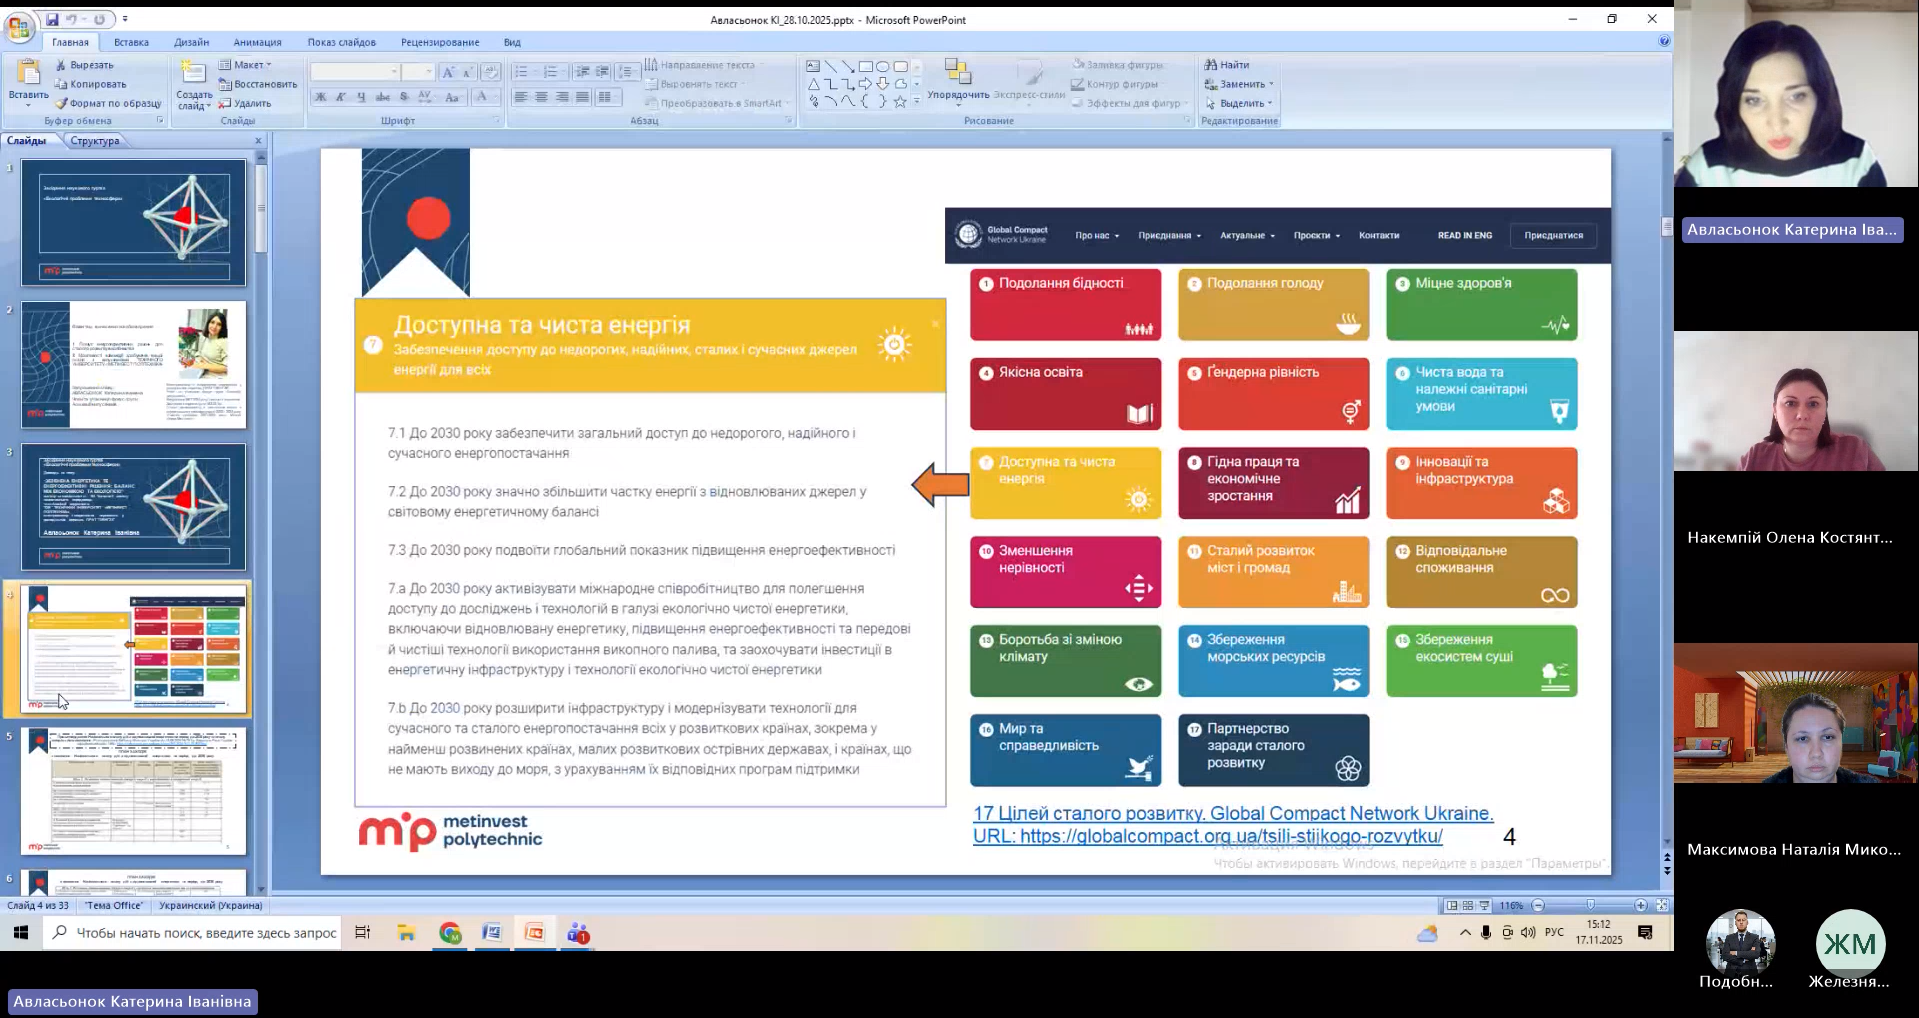The width and height of the screenshot is (1919, 1018).
Task: Click the Office button logo
Action: [x=18, y=27]
